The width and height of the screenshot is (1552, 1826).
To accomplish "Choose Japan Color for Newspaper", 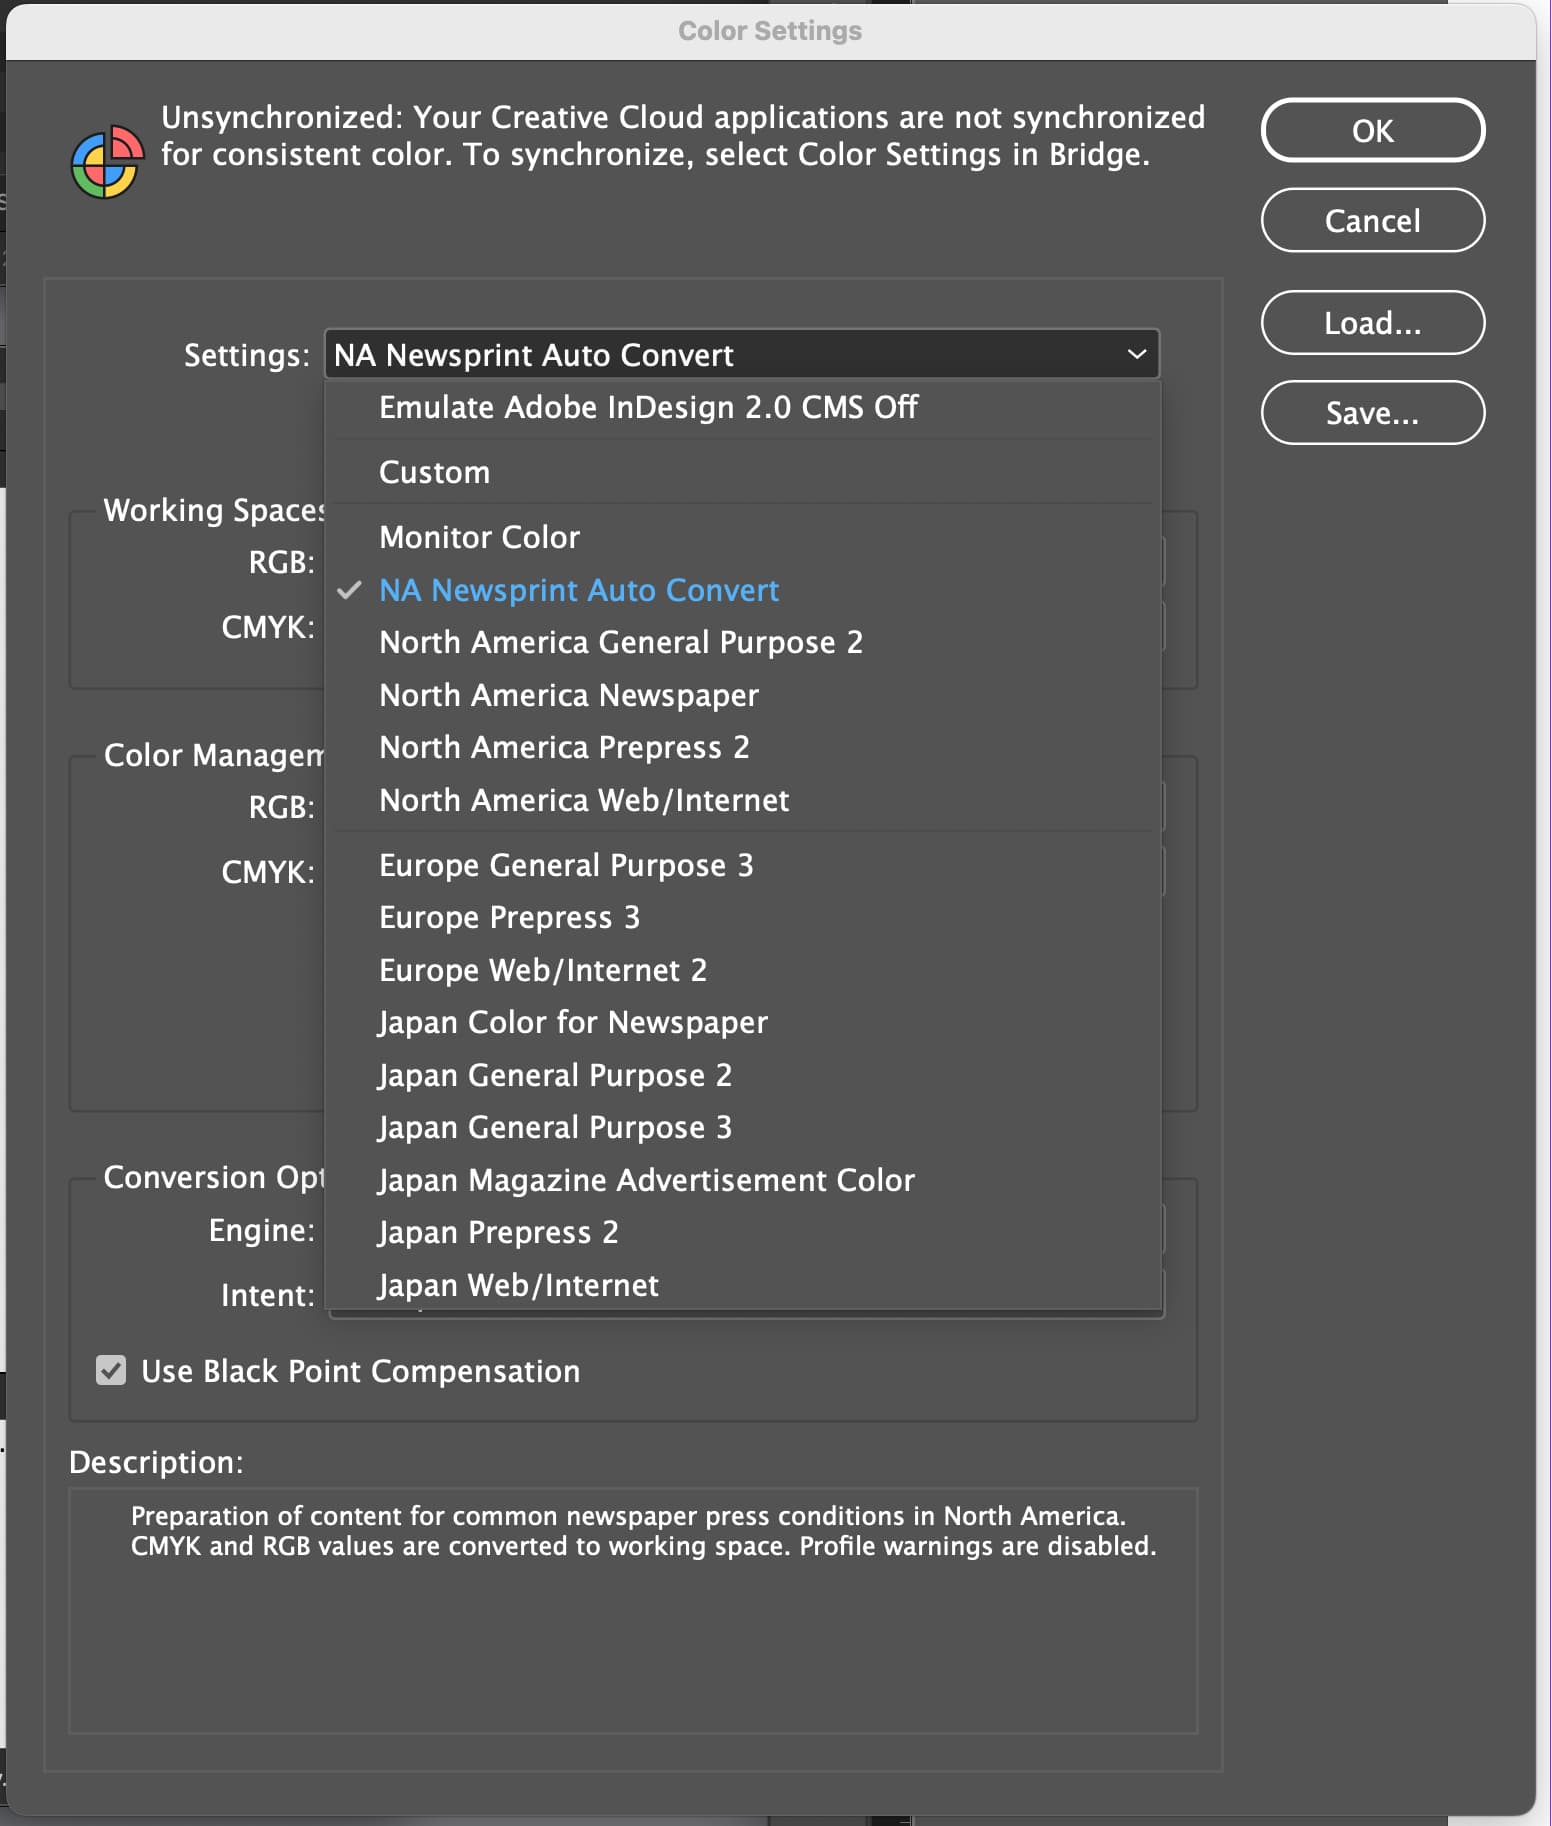I will tap(572, 1022).
